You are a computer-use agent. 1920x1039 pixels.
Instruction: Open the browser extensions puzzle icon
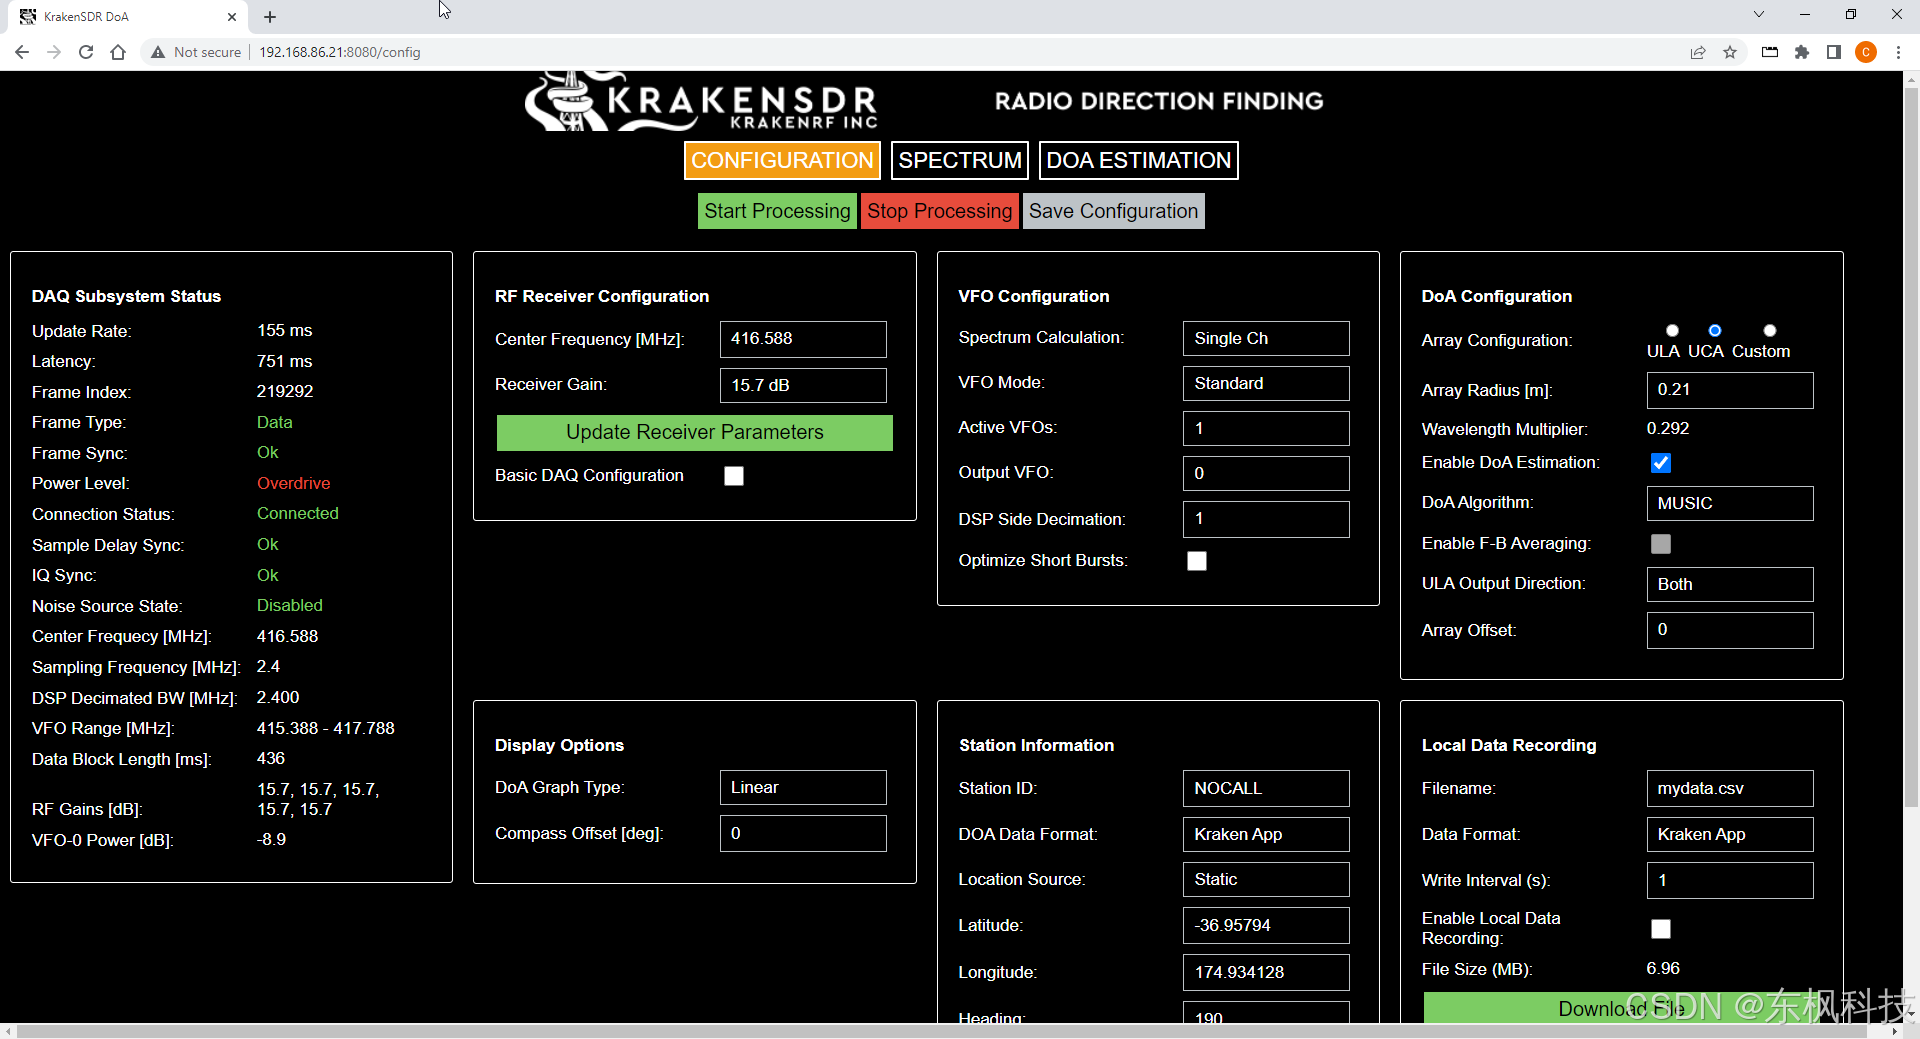click(x=1802, y=52)
